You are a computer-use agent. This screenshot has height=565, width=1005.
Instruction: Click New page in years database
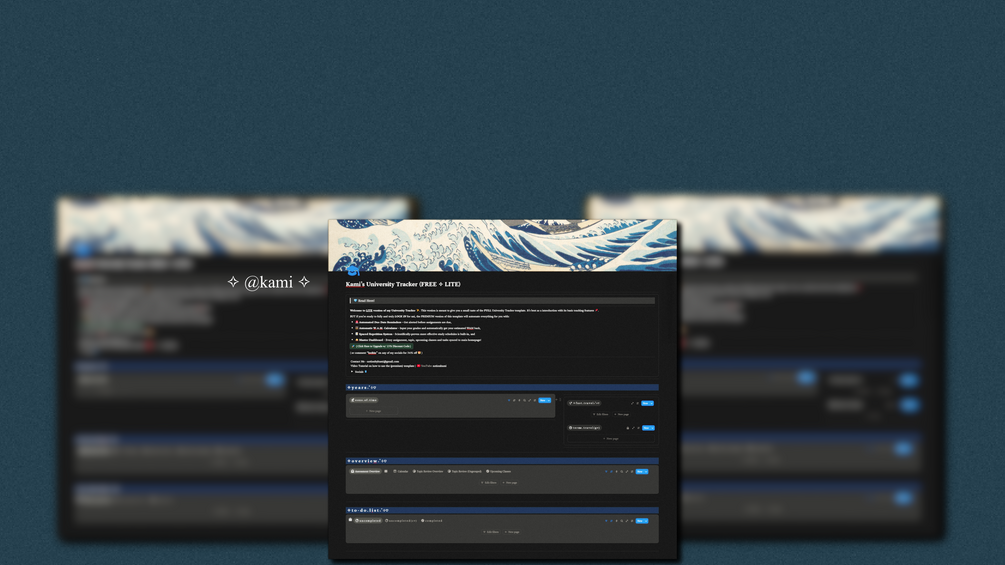(374, 411)
